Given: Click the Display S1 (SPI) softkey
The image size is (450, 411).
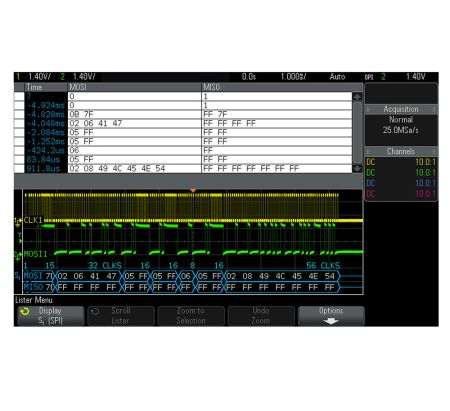Looking at the screenshot, I should coord(50,316).
